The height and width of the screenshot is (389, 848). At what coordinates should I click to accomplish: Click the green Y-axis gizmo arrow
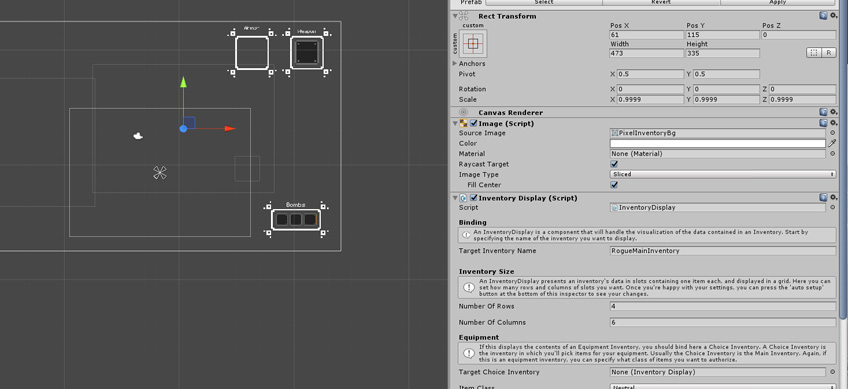pos(183,82)
